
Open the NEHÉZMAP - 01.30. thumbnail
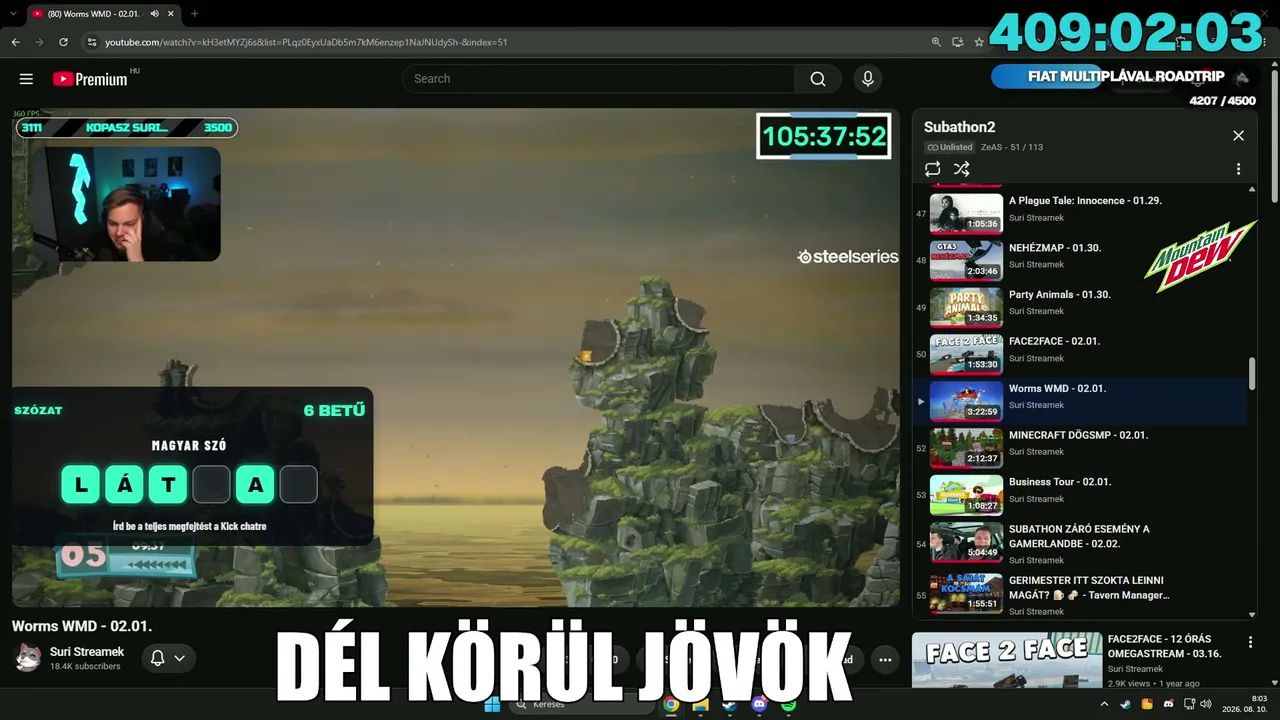click(966, 260)
